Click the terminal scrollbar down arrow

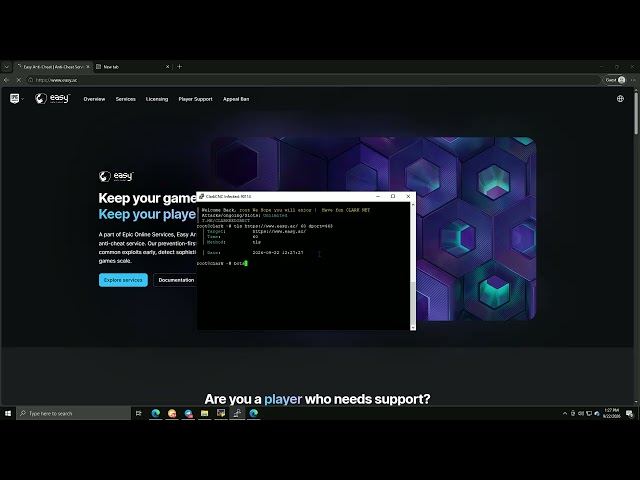click(x=413, y=327)
